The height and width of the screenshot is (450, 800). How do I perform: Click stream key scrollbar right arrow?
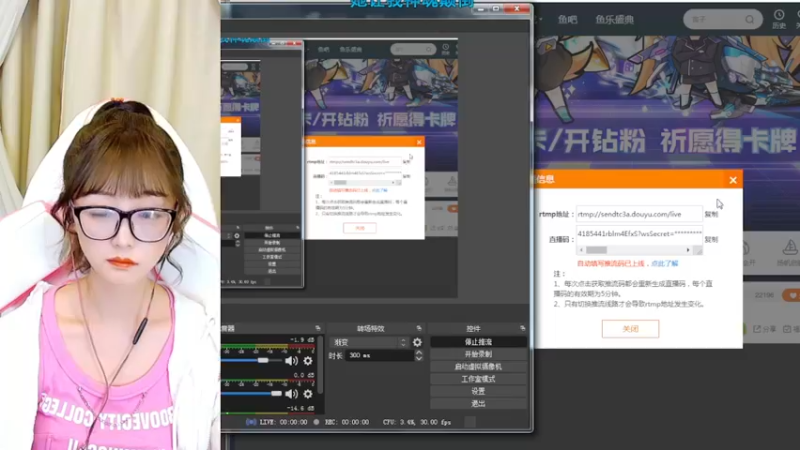tap(688, 250)
